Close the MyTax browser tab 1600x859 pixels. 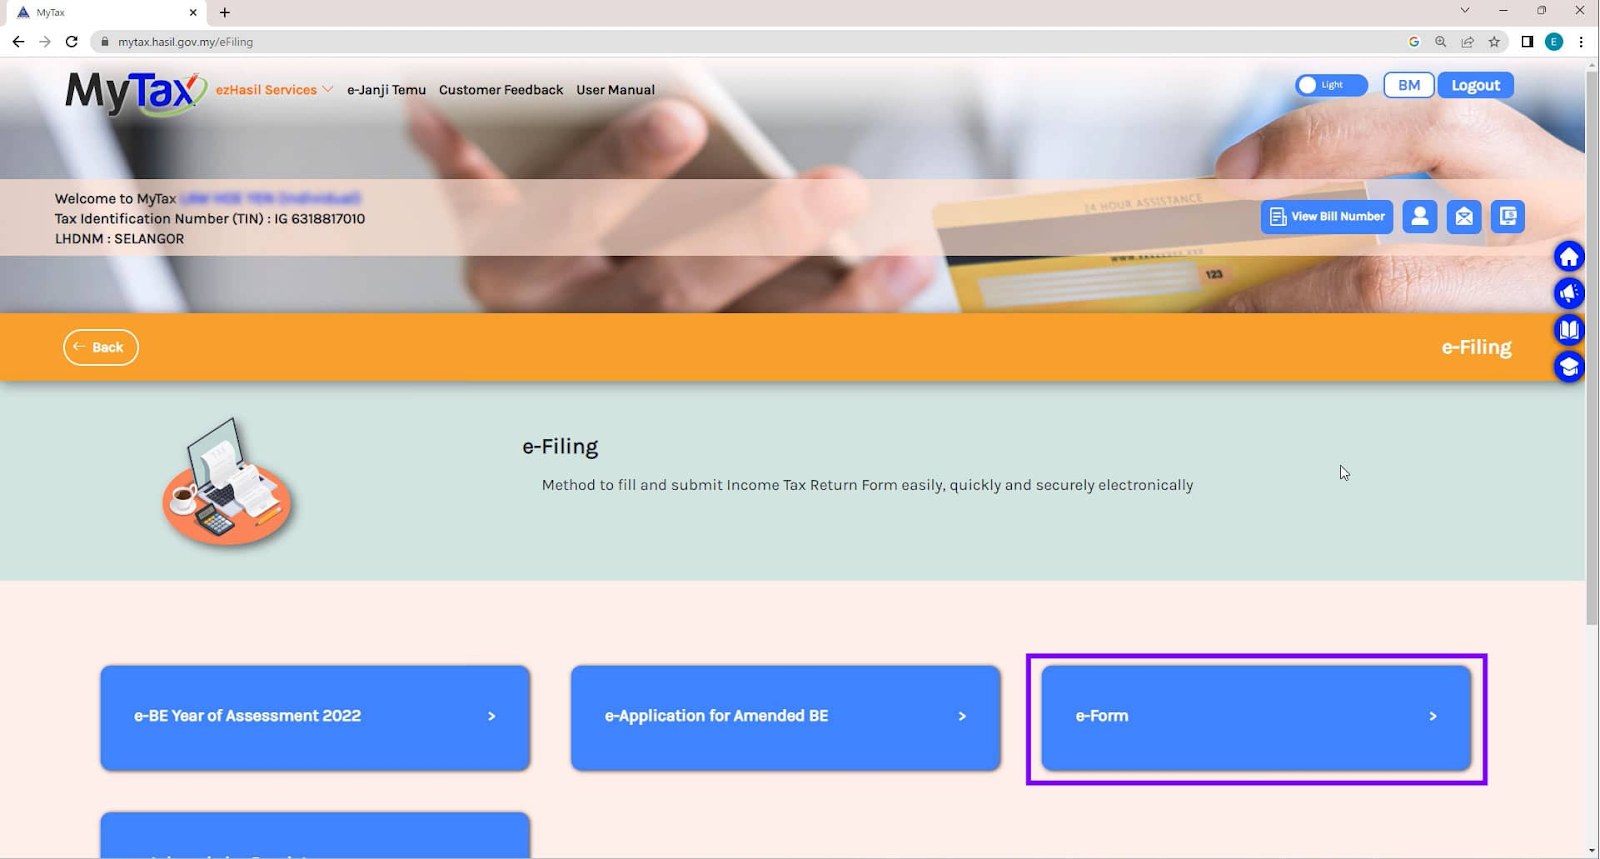pyautogui.click(x=193, y=13)
